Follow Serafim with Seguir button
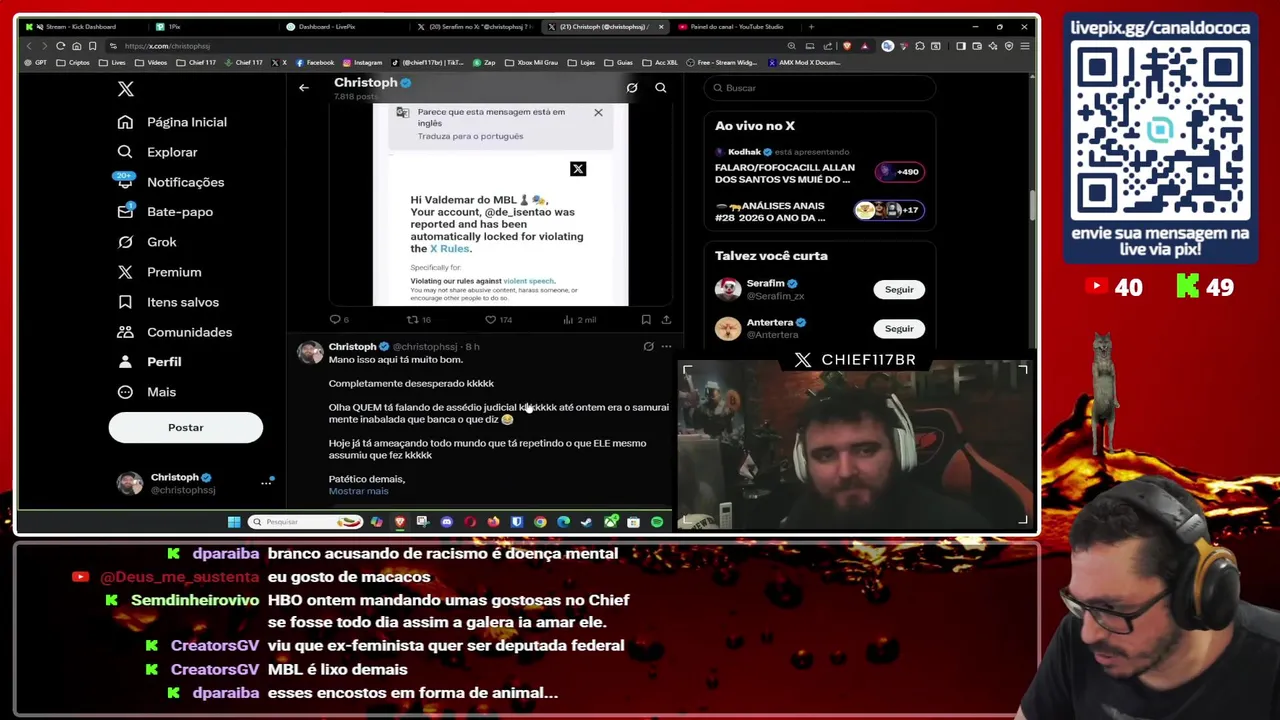This screenshot has width=1280, height=720. pos(899,290)
